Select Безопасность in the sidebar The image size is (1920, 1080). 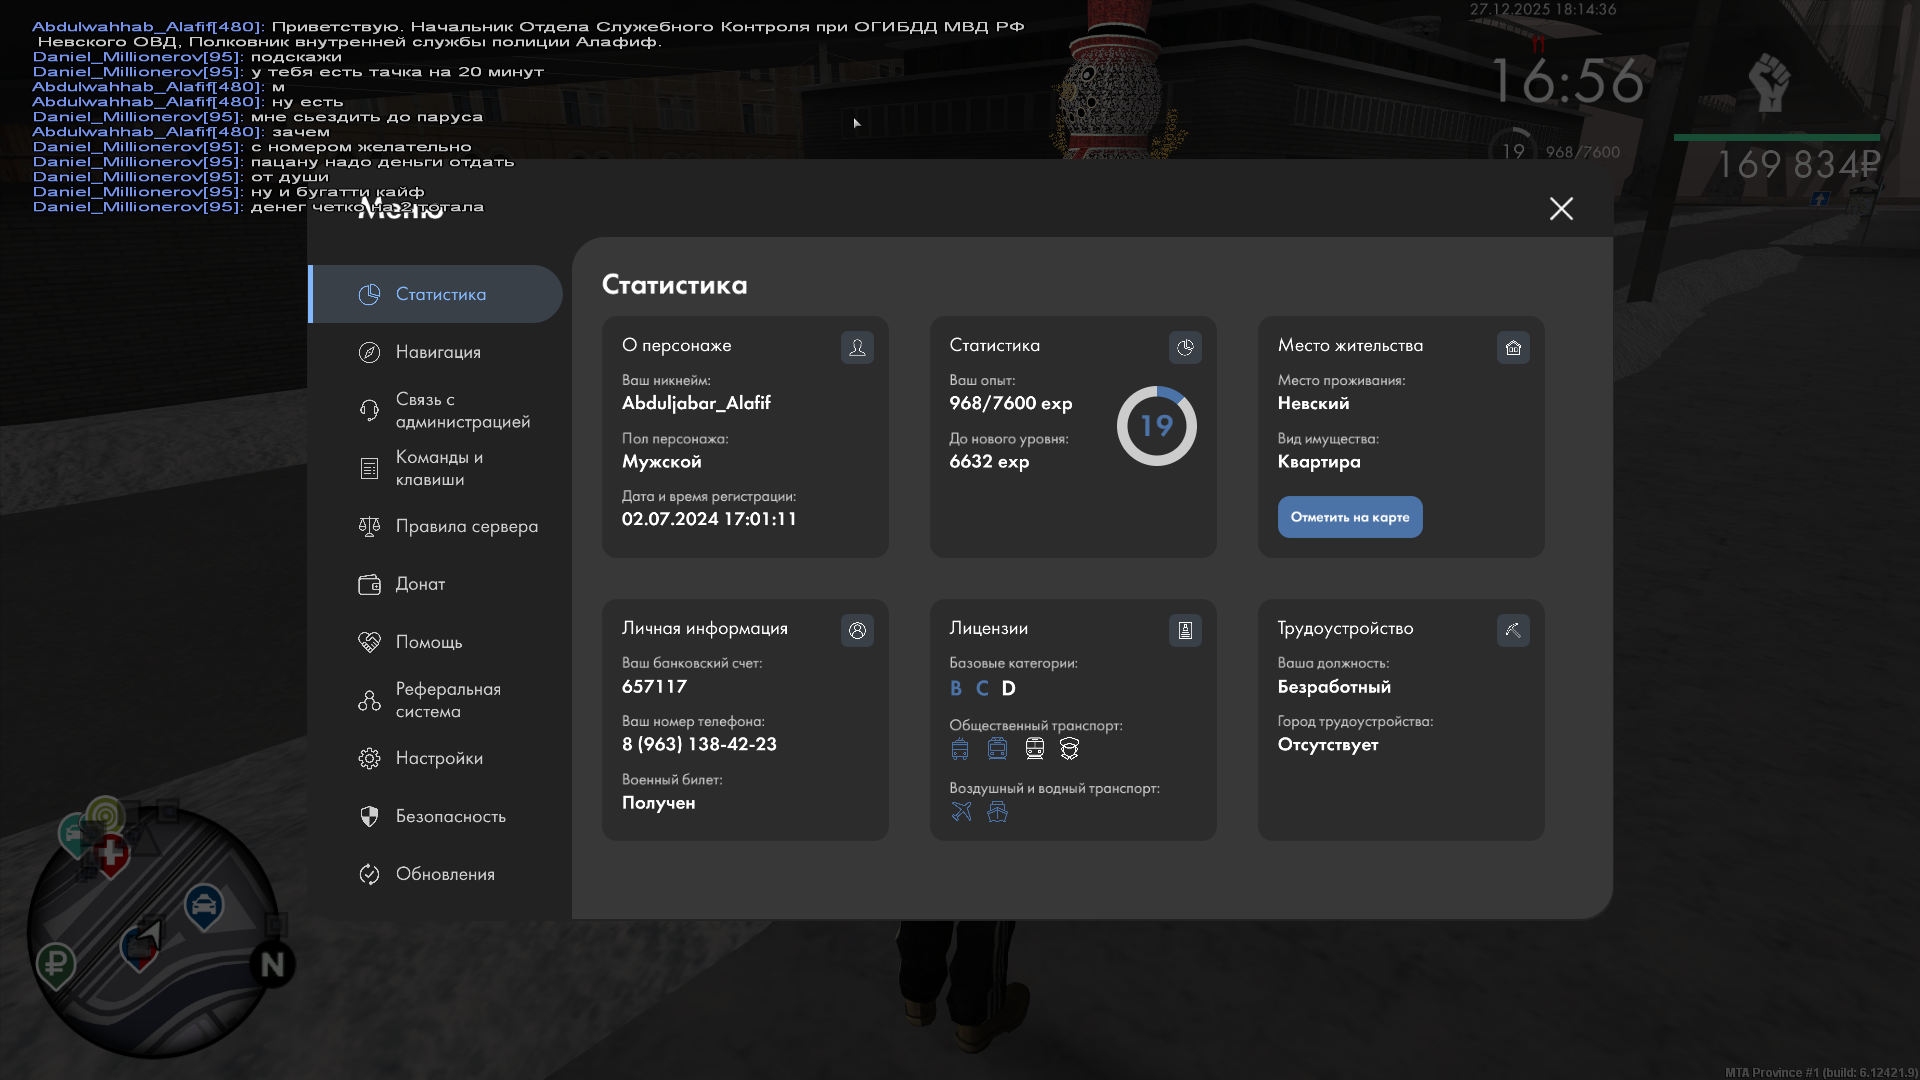(450, 816)
